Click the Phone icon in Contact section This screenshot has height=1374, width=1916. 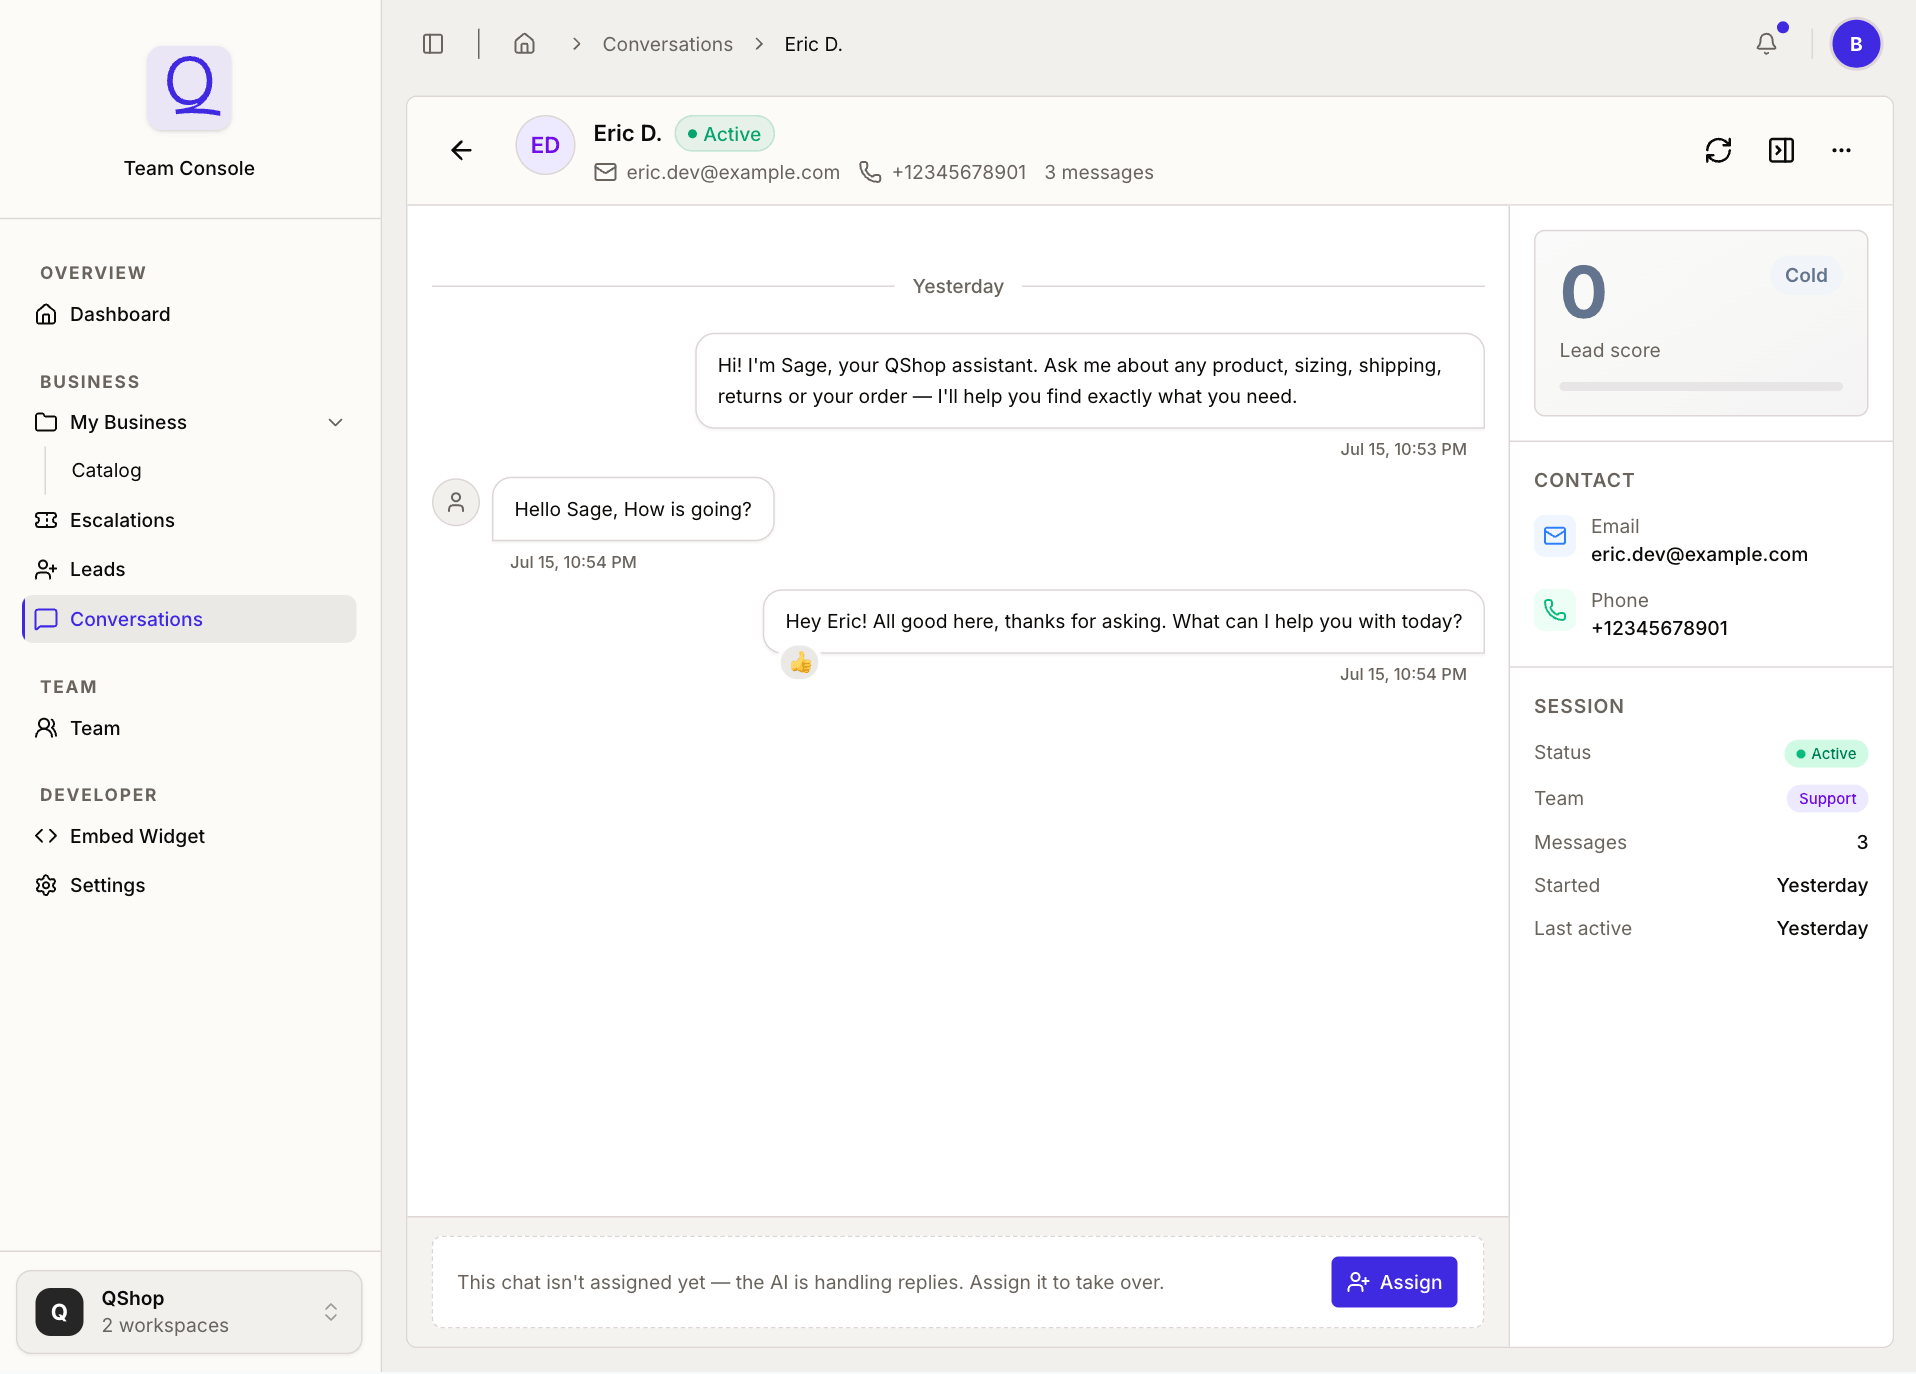coord(1555,610)
